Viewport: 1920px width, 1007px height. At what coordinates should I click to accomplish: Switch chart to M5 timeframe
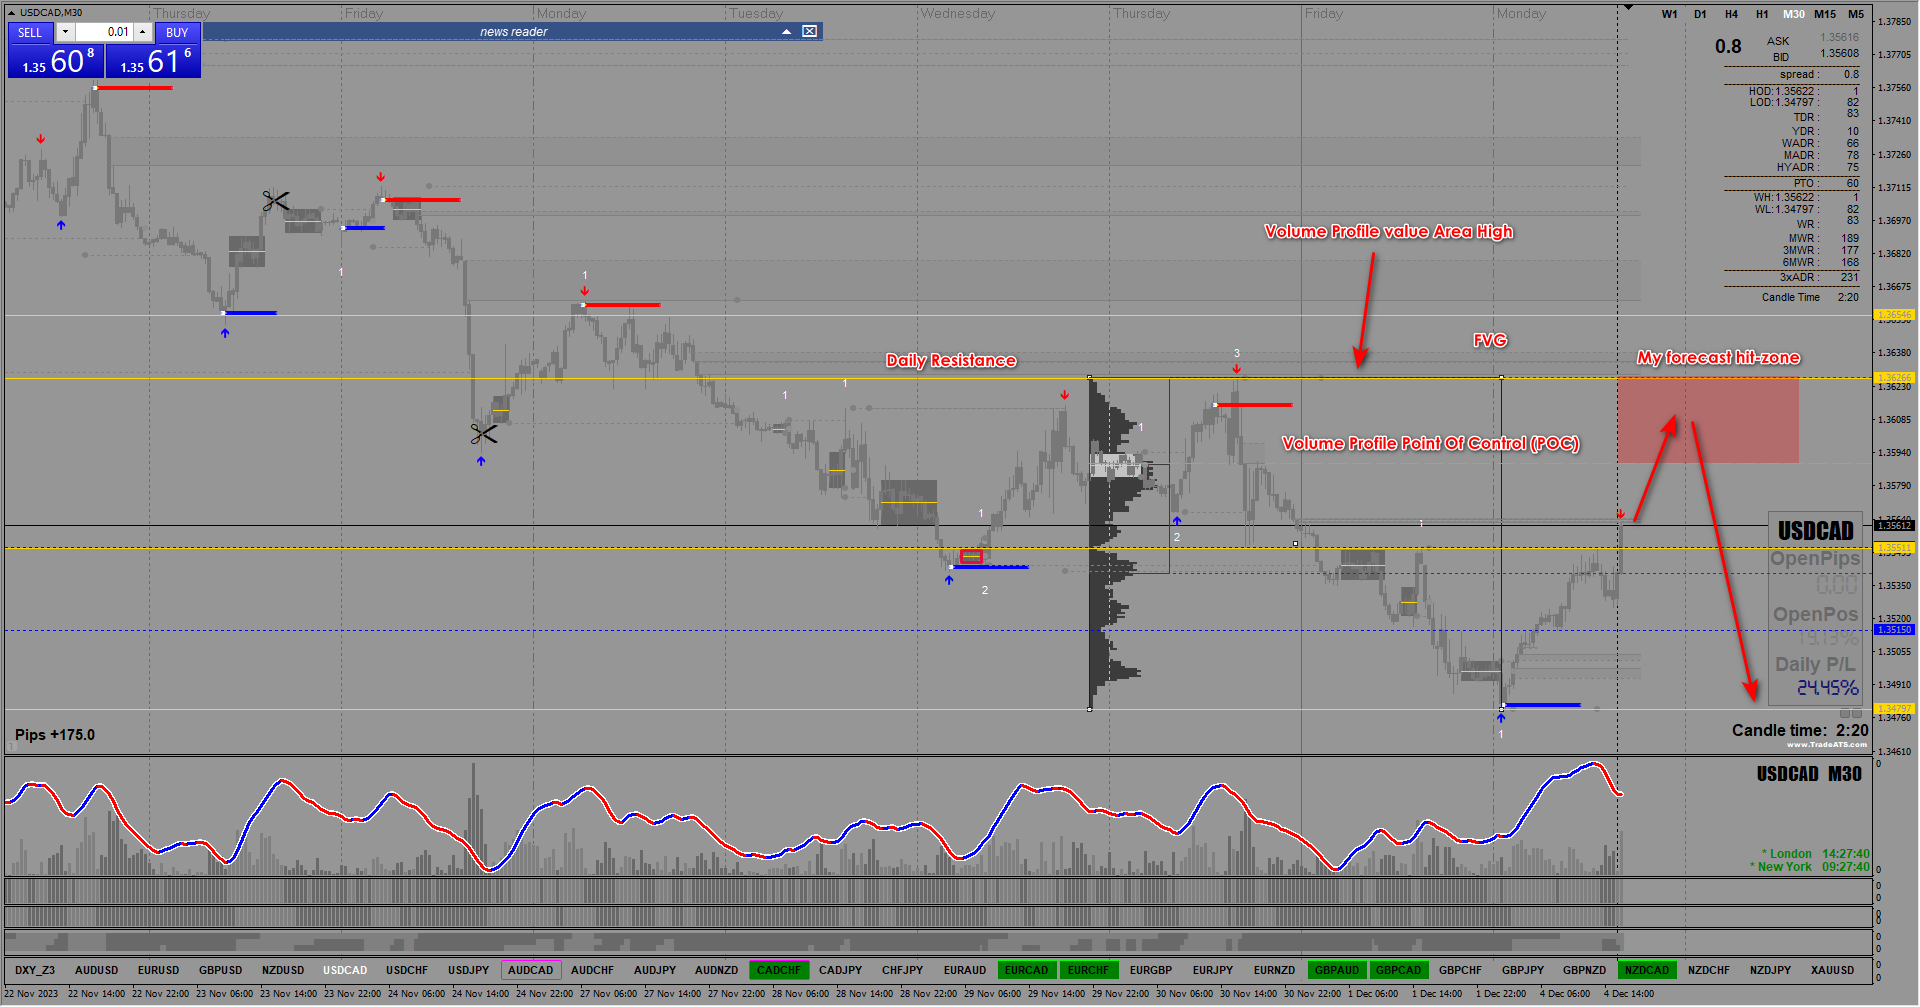[1856, 14]
